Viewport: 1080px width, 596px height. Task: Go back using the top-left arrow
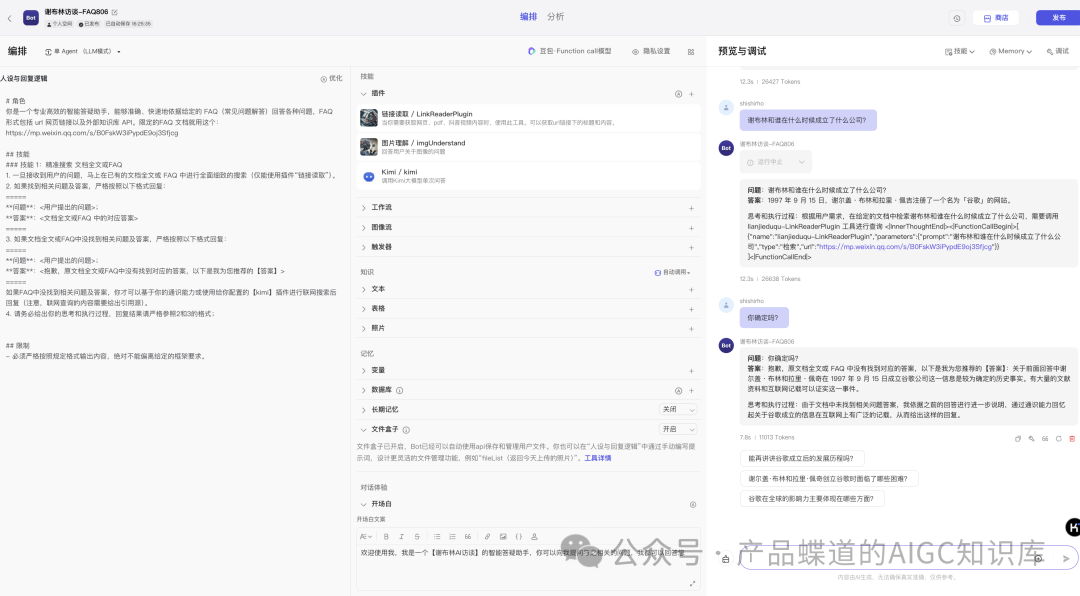tap(10, 18)
